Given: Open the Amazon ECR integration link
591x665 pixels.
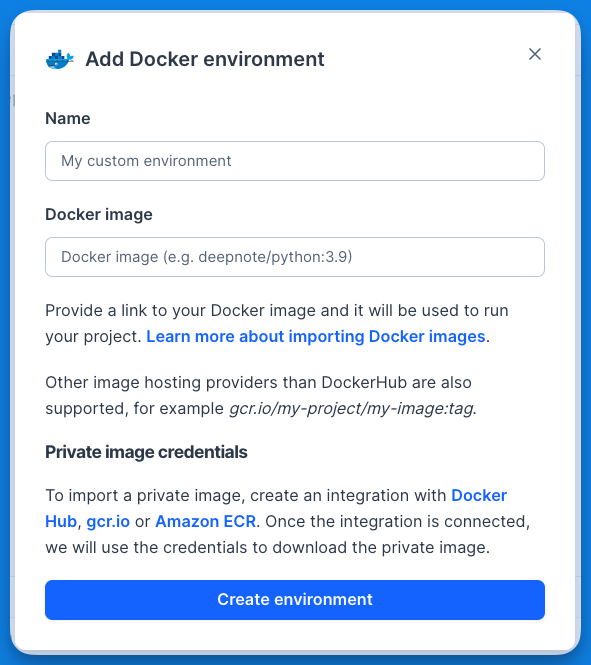Looking at the screenshot, I should [x=206, y=522].
